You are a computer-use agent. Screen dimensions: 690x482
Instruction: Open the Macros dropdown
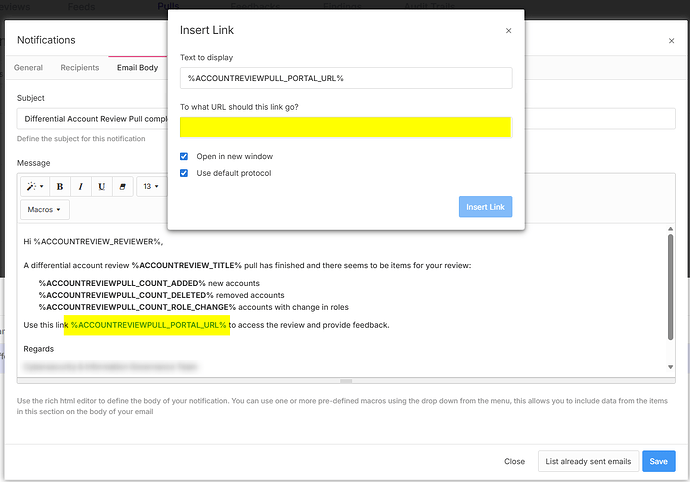click(44, 210)
